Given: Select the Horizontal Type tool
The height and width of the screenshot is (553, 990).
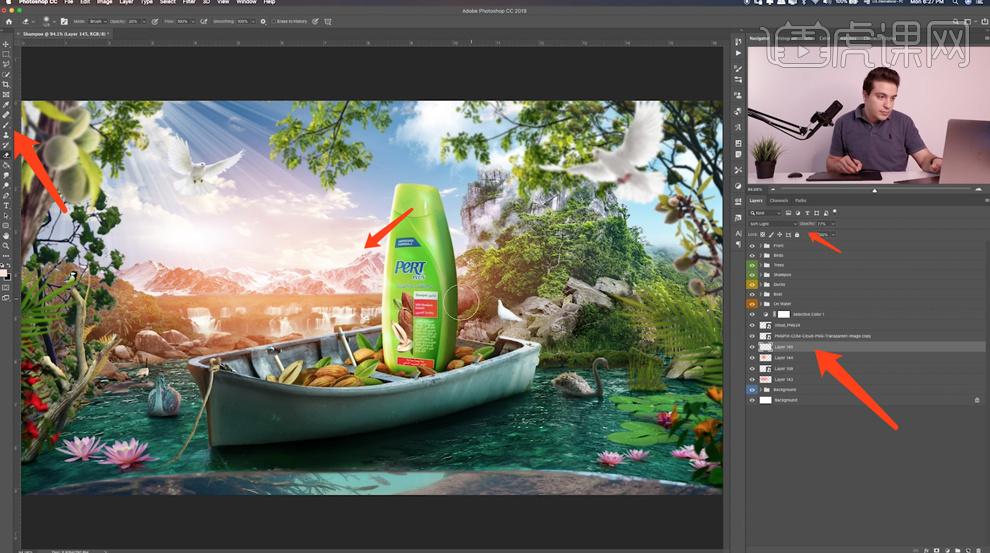Looking at the screenshot, I should click(x=6, y=206).
